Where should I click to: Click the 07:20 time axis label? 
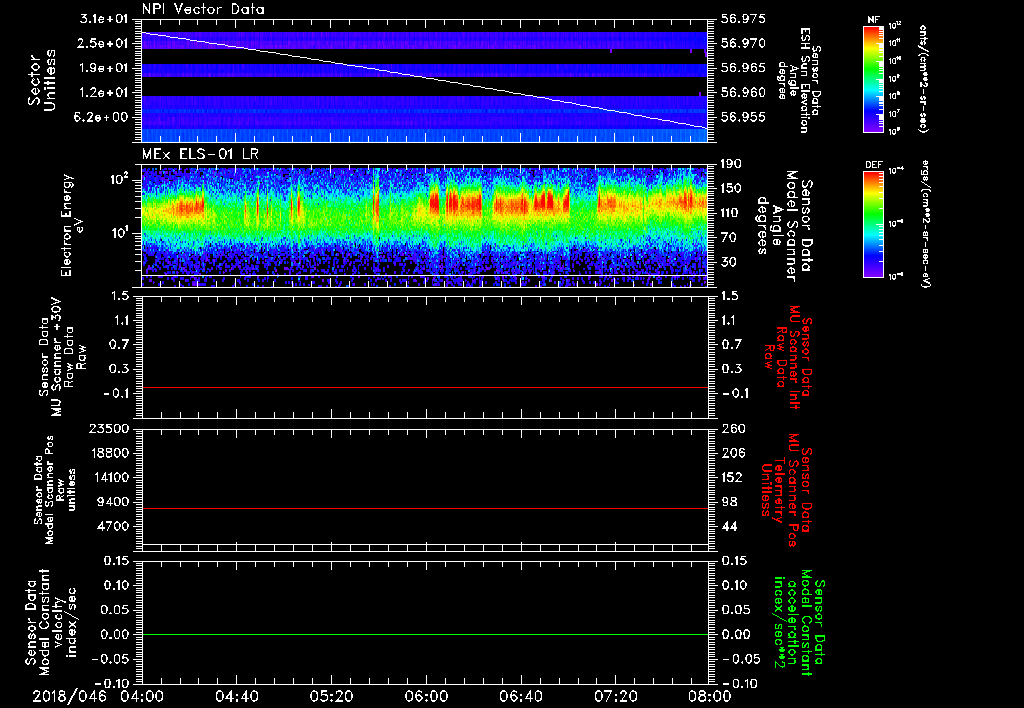click(x=616, y=695)
